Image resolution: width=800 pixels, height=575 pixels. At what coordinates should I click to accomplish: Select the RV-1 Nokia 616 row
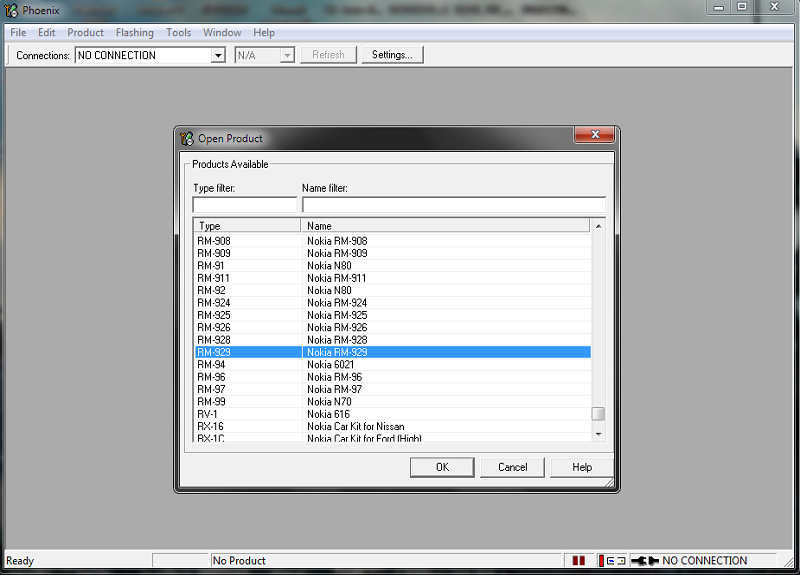click(x=393, y=414)
